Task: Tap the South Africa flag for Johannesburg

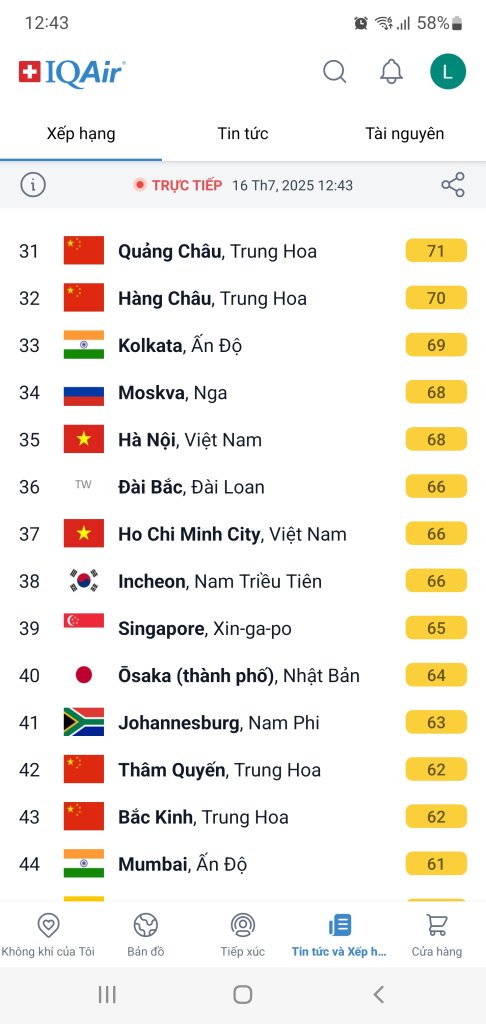Action: tap(84, 722)
